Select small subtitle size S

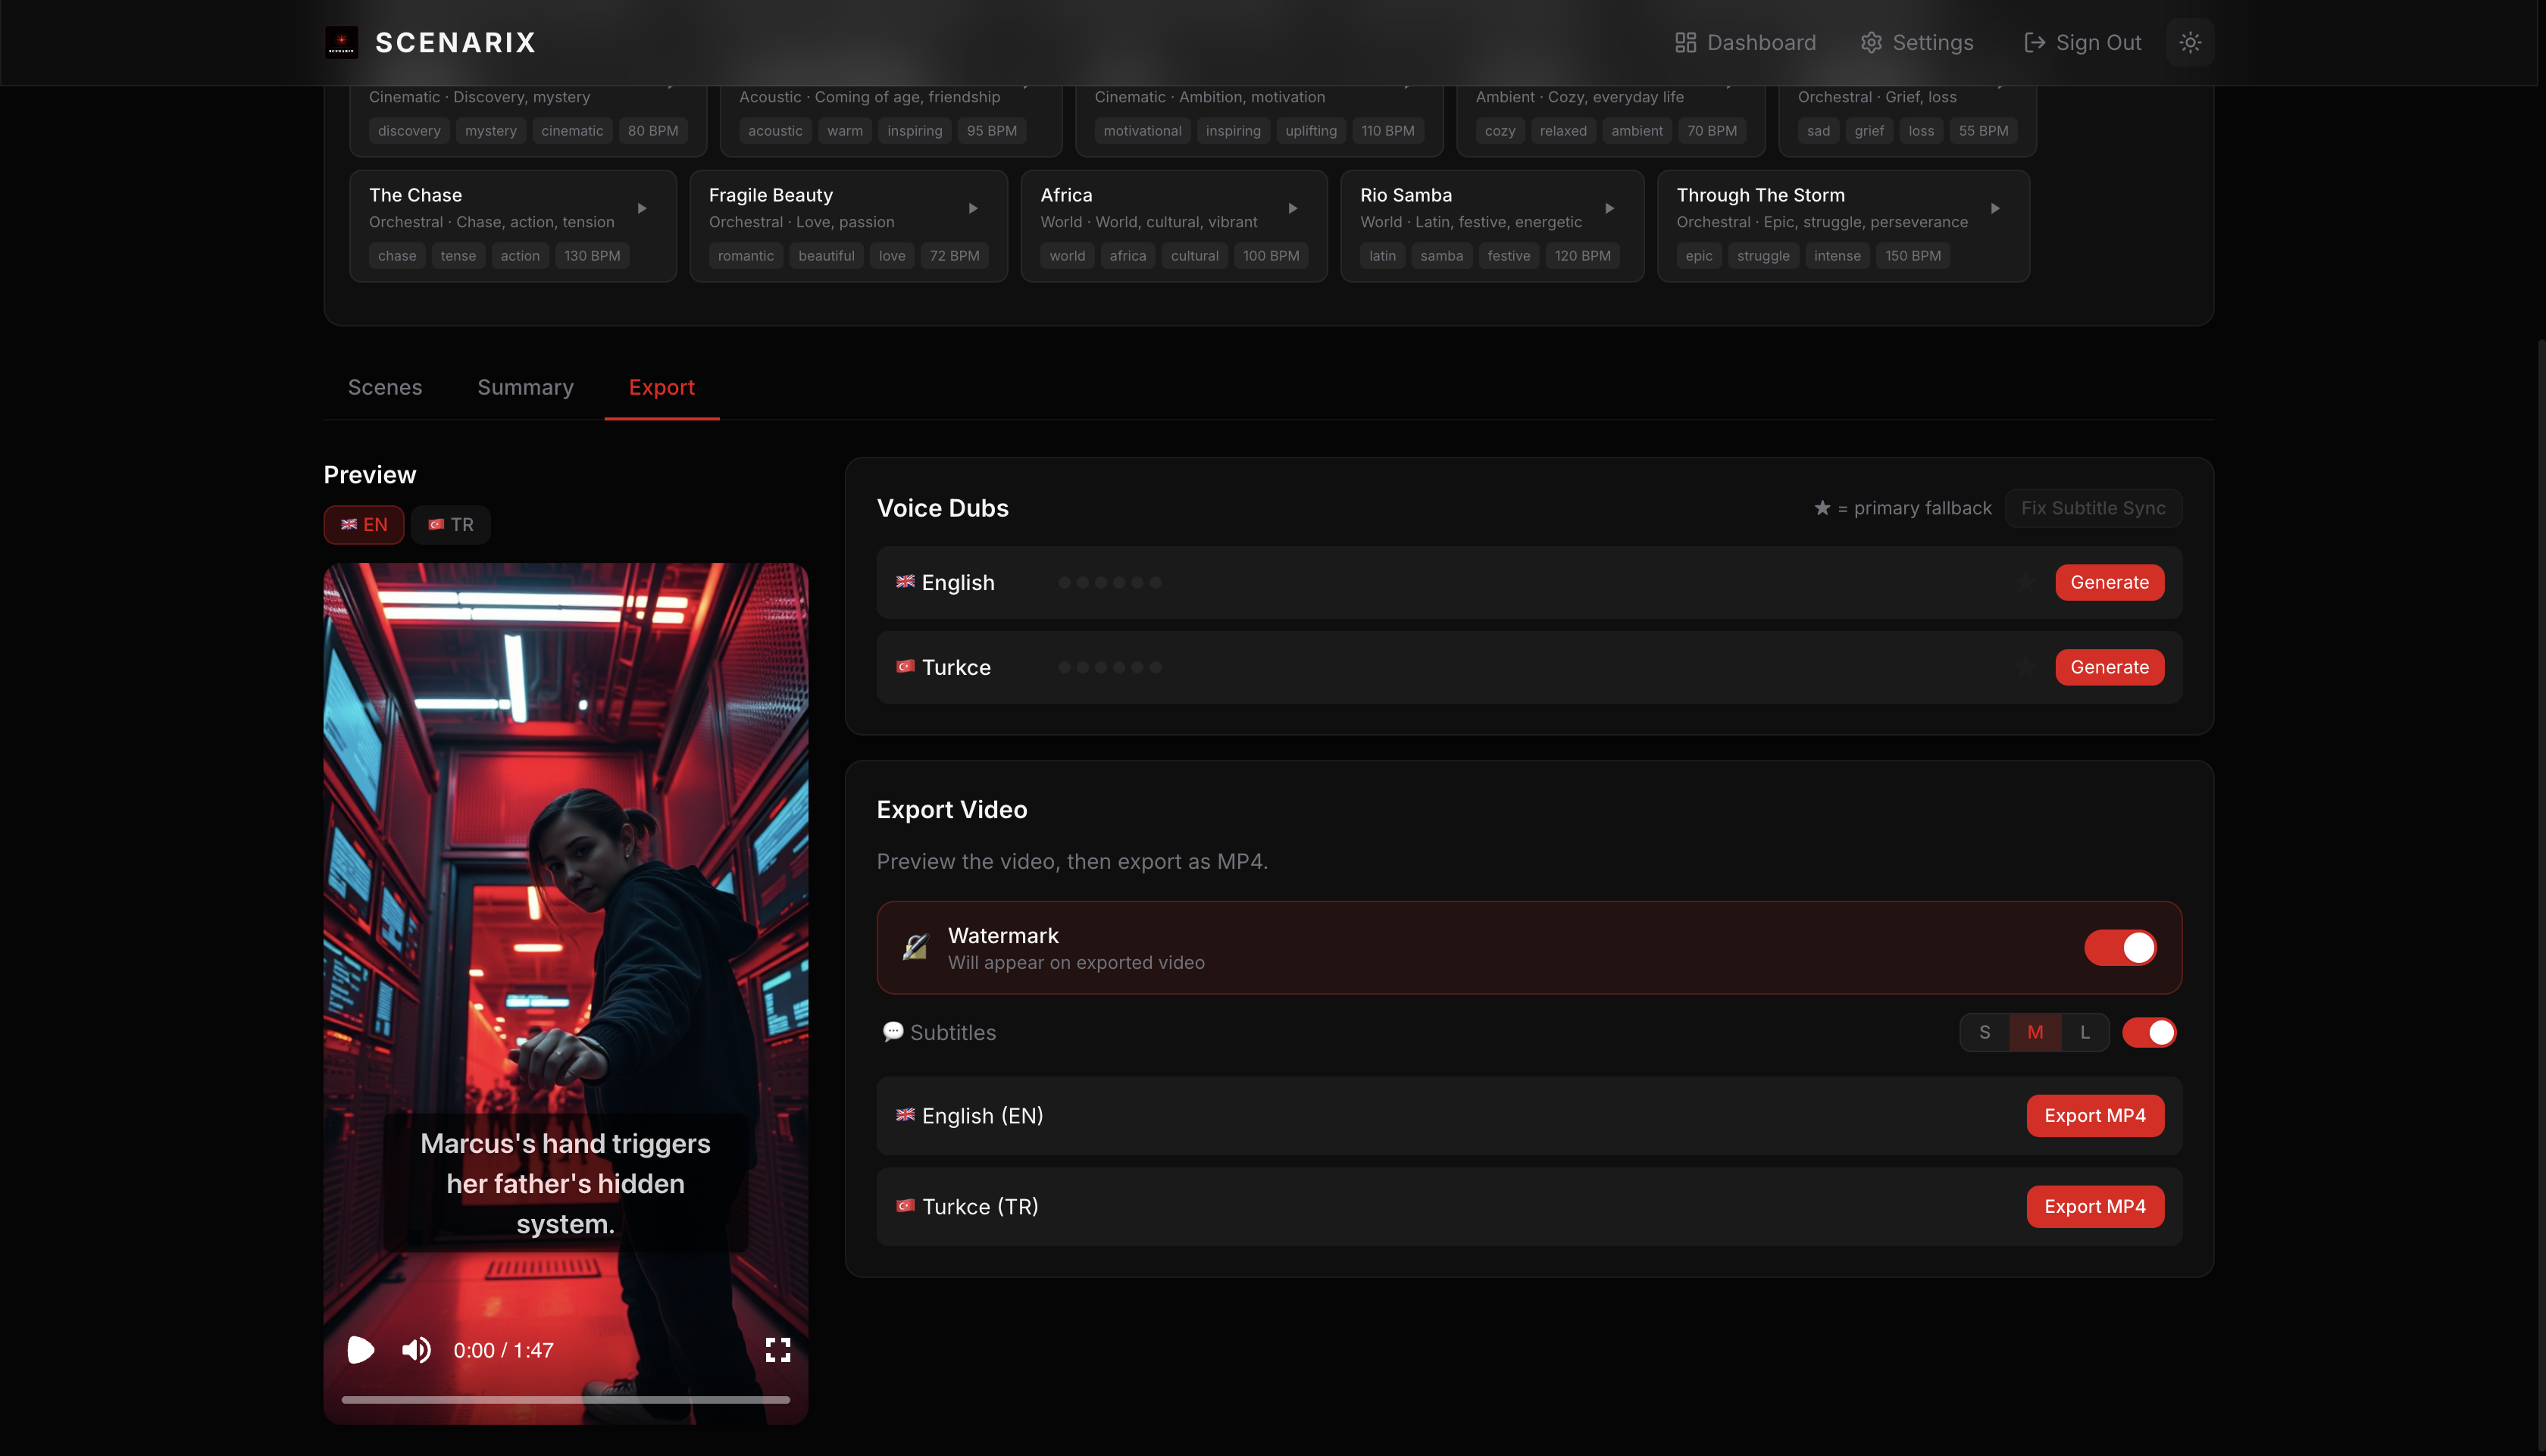click(x=1985, y=1032)
